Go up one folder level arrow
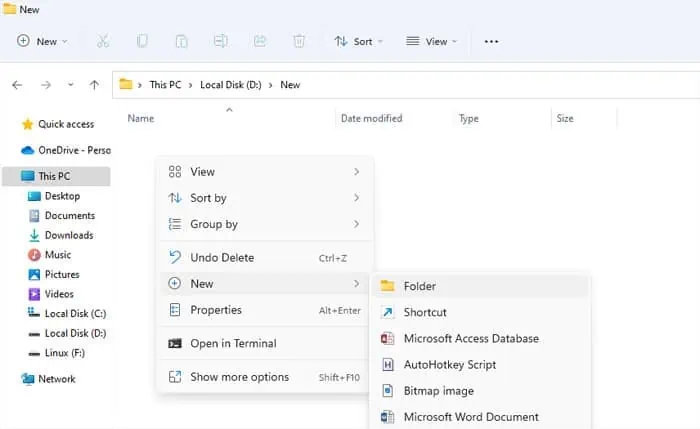The height and width of the screenshot is (429, 700). [94, 85]
